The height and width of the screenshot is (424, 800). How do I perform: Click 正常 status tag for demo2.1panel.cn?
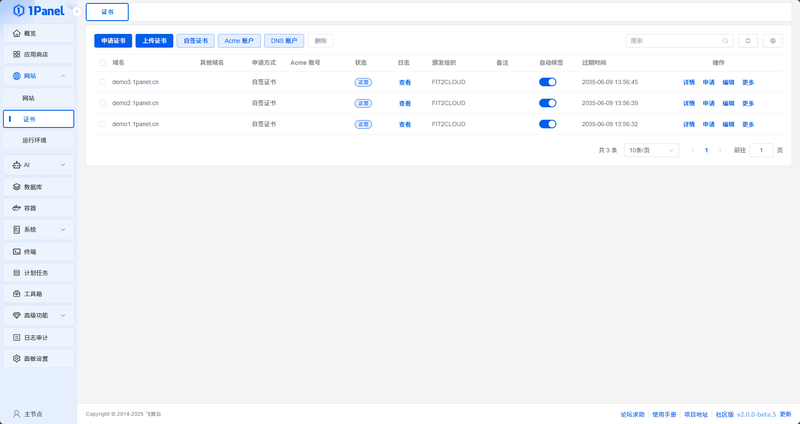tap(363, 104)
